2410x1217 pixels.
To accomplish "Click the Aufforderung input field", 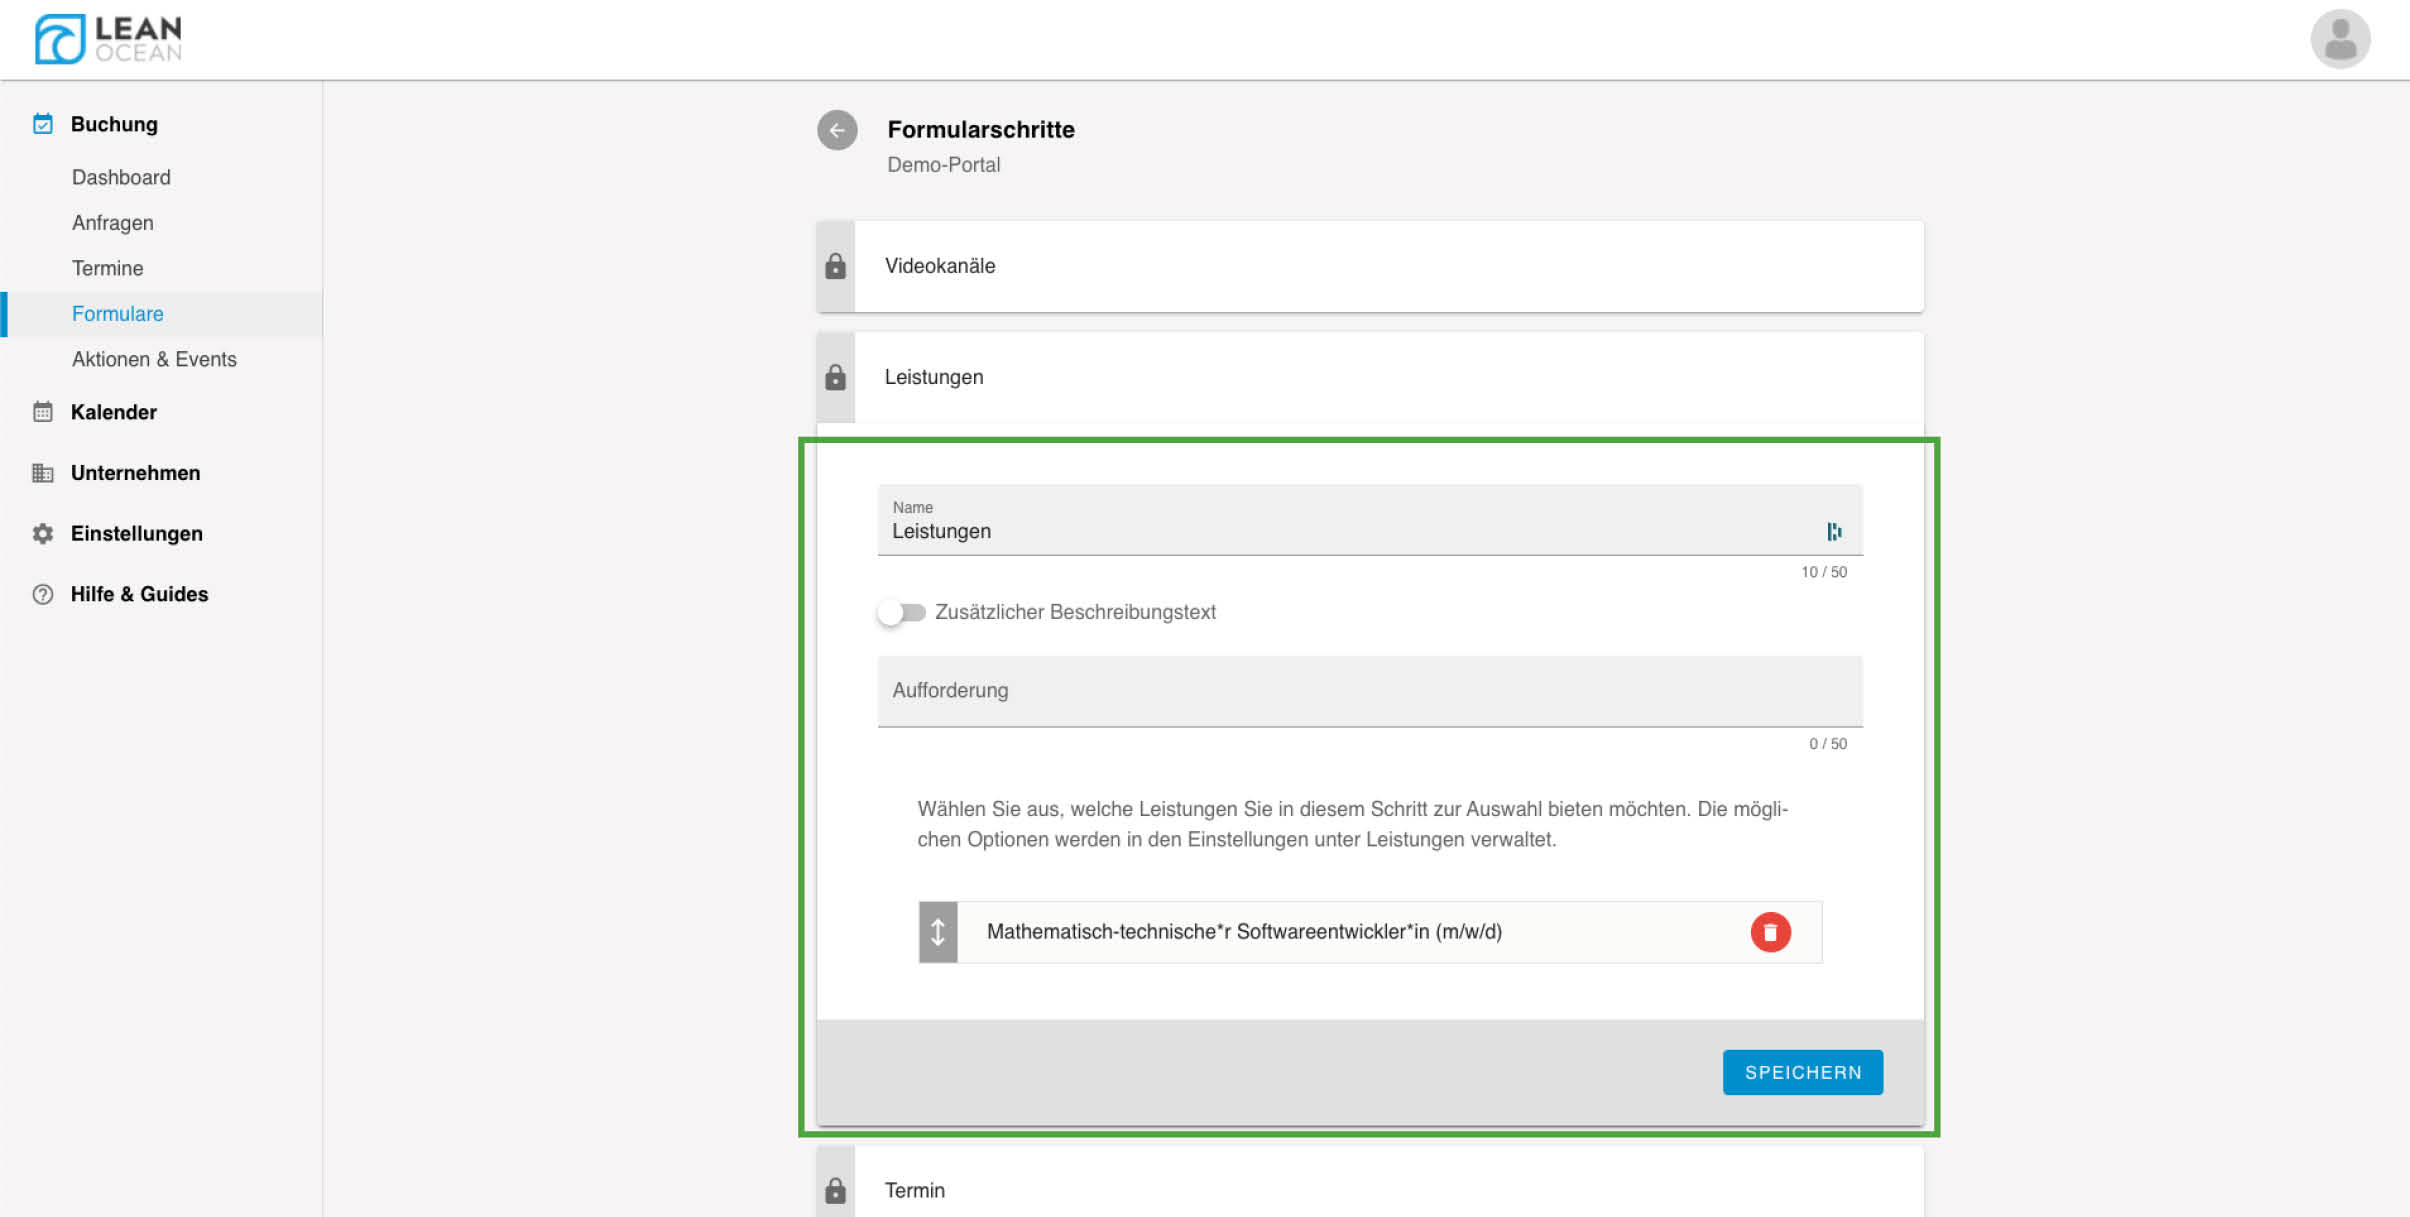I will (1368, 691).
